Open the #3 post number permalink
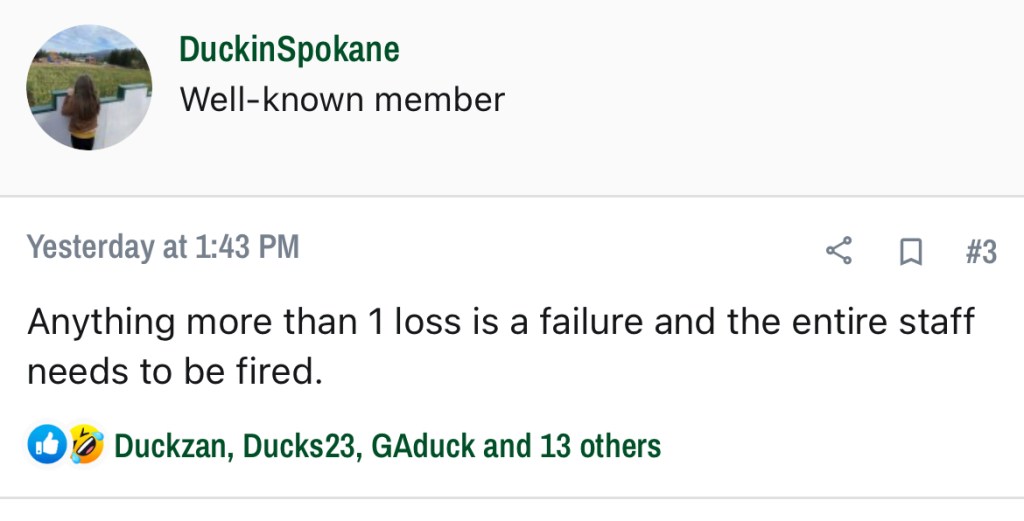This screenshot has height=521, width=1024. pos(981,252)
